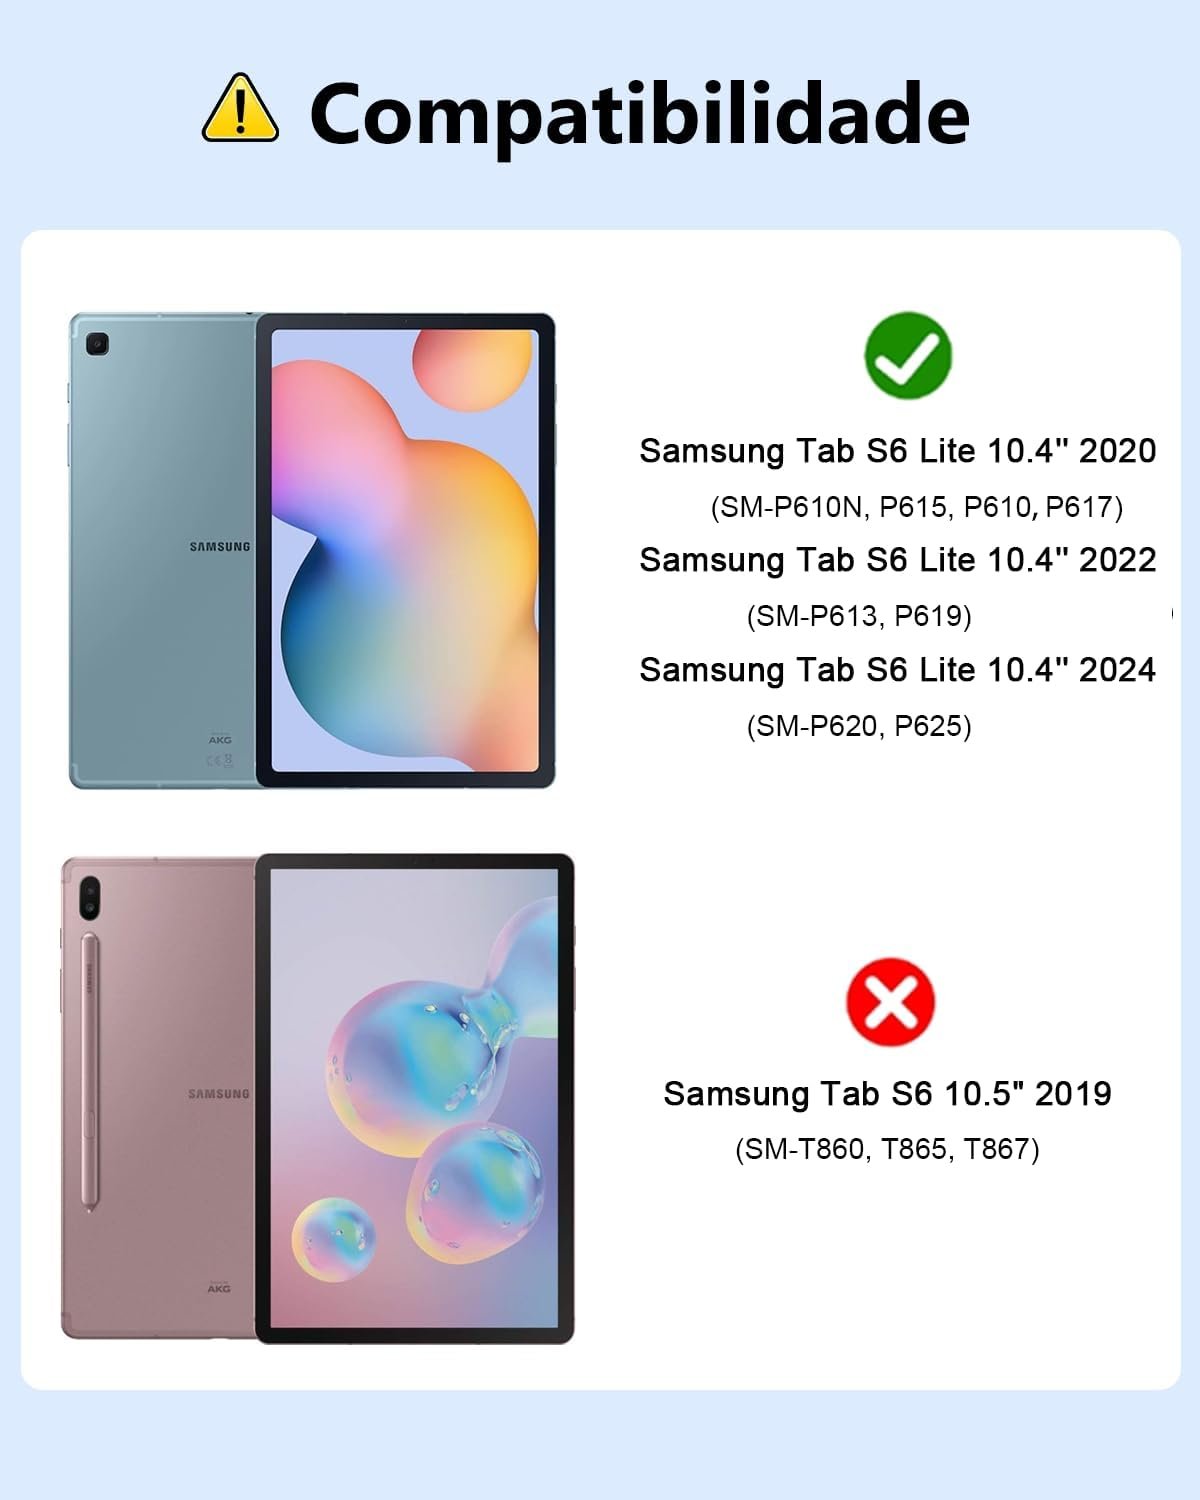The width and height of the screenshot is (1200, 1500).
Task: Click the red X incompatible icon
Action: 890,1002
